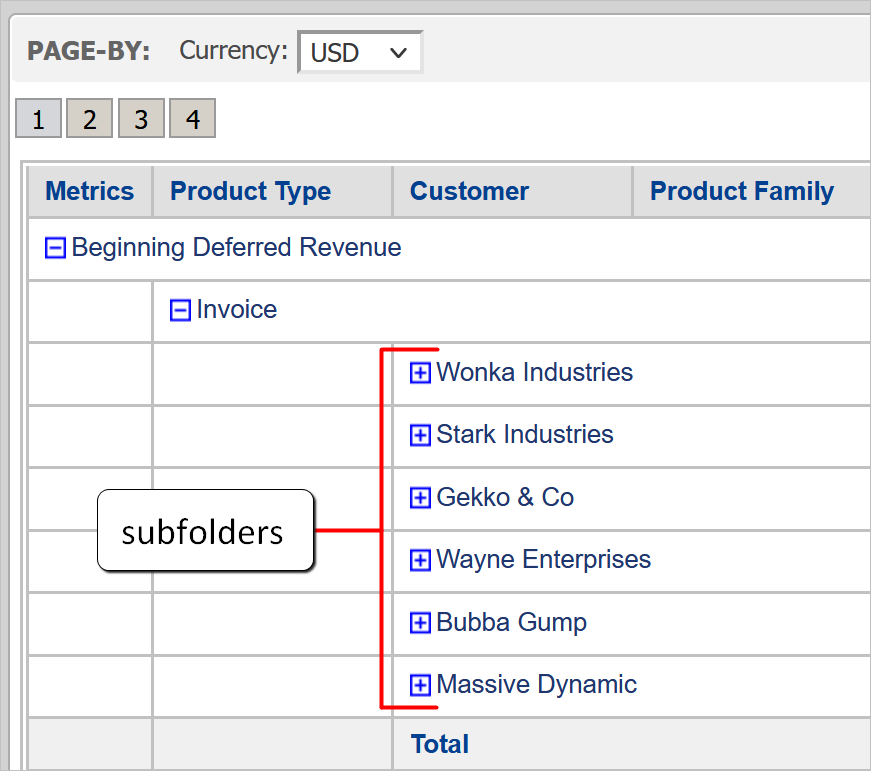Screen dimensions: 871x771
Task: Click the Currency label
Action: pyautogui.click(x=233, y=51)
